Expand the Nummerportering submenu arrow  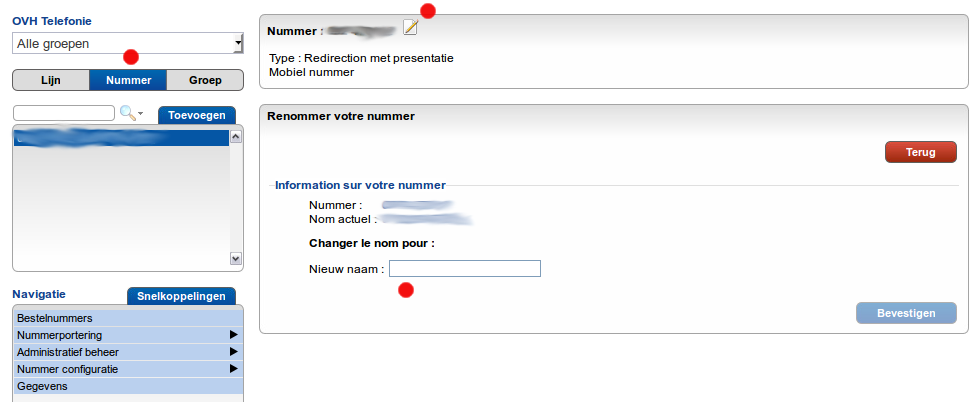pos(233,335)
